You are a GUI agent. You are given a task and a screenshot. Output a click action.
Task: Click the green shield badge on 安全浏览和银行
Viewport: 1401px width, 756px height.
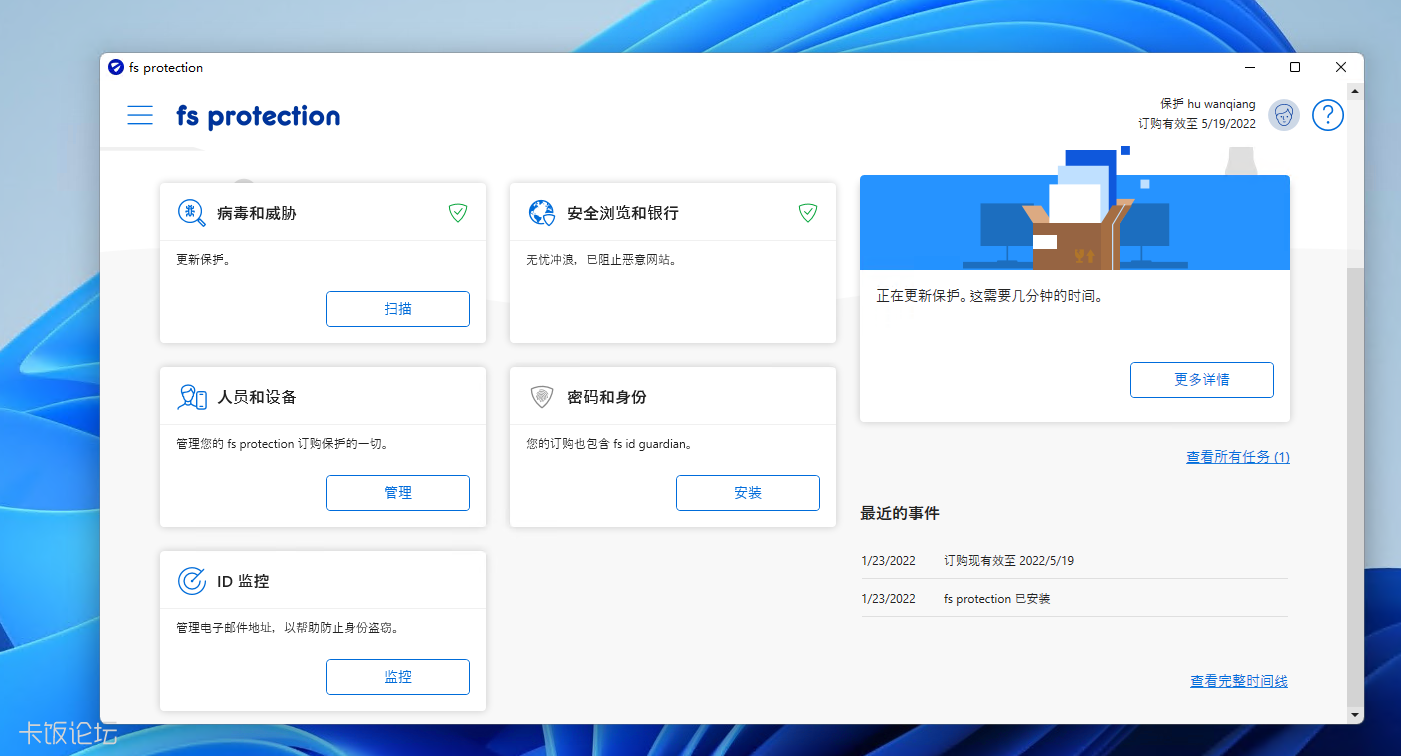[x=807, y=212]
